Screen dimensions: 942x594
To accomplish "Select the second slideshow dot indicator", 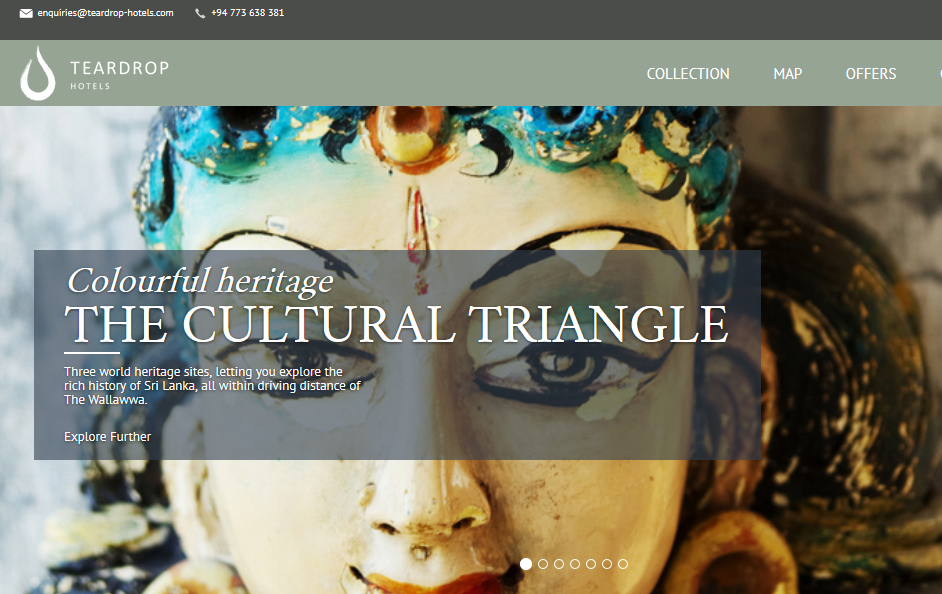I will click(x=543, y=564).
